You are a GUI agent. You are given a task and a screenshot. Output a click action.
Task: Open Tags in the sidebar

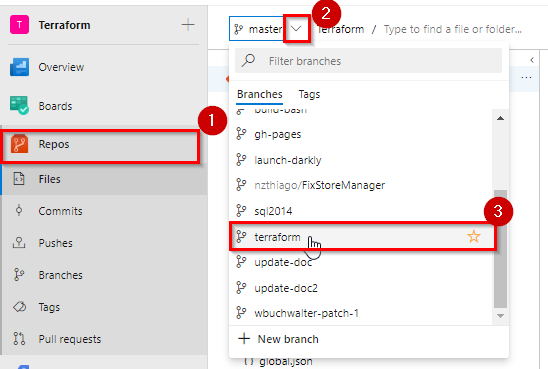(104, 307)
